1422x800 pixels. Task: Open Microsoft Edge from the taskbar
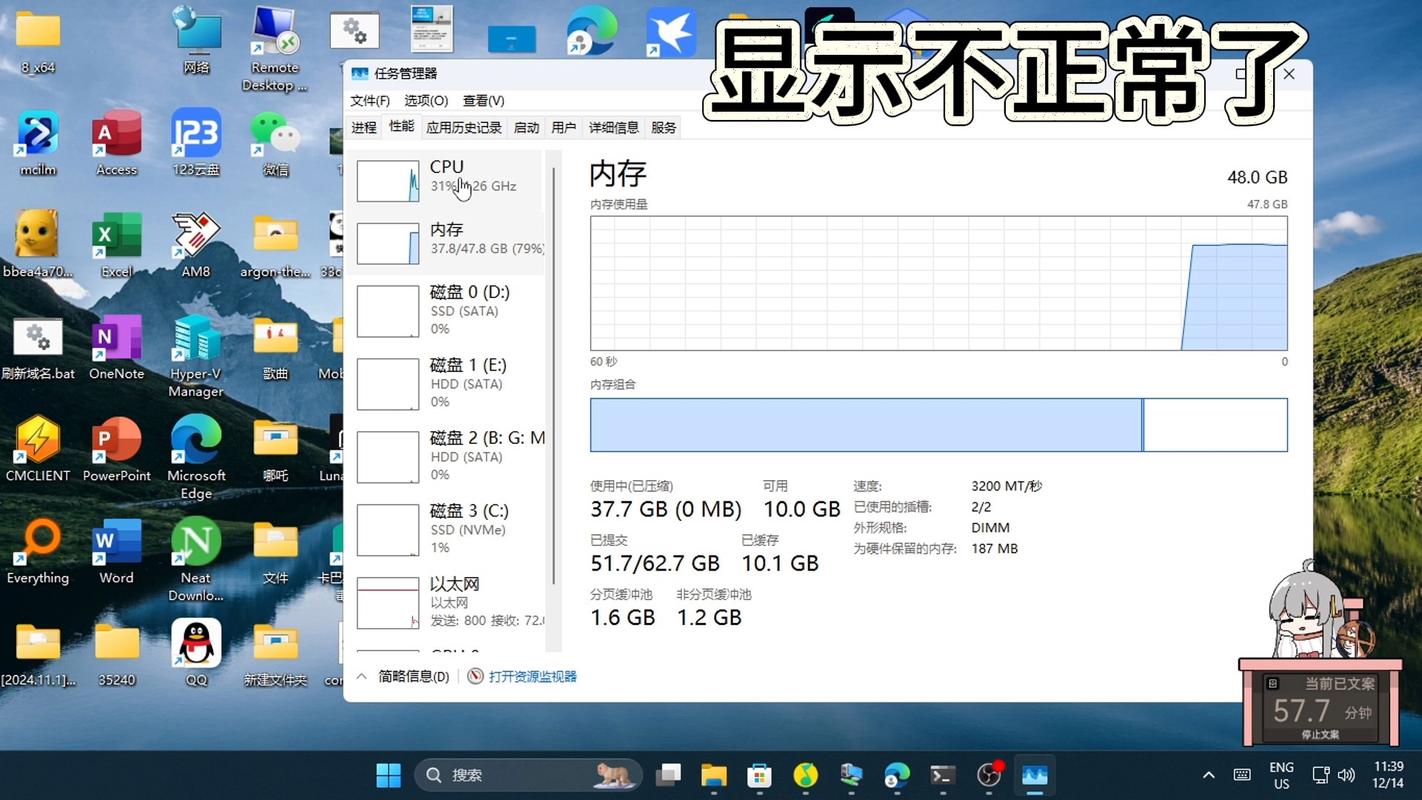[896, 775]
